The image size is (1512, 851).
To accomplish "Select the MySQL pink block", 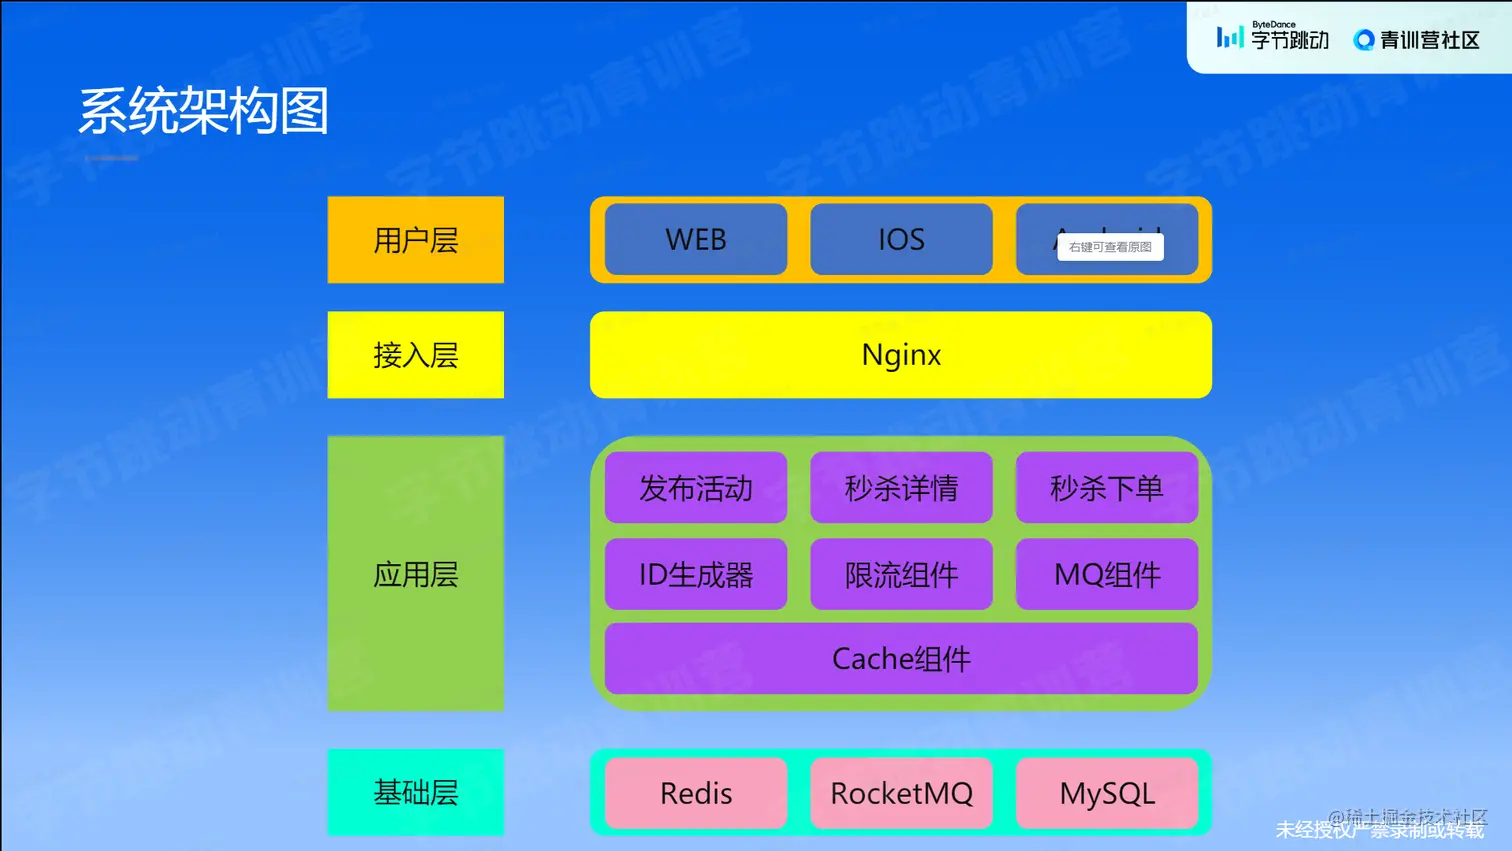I will (1107, 793).
